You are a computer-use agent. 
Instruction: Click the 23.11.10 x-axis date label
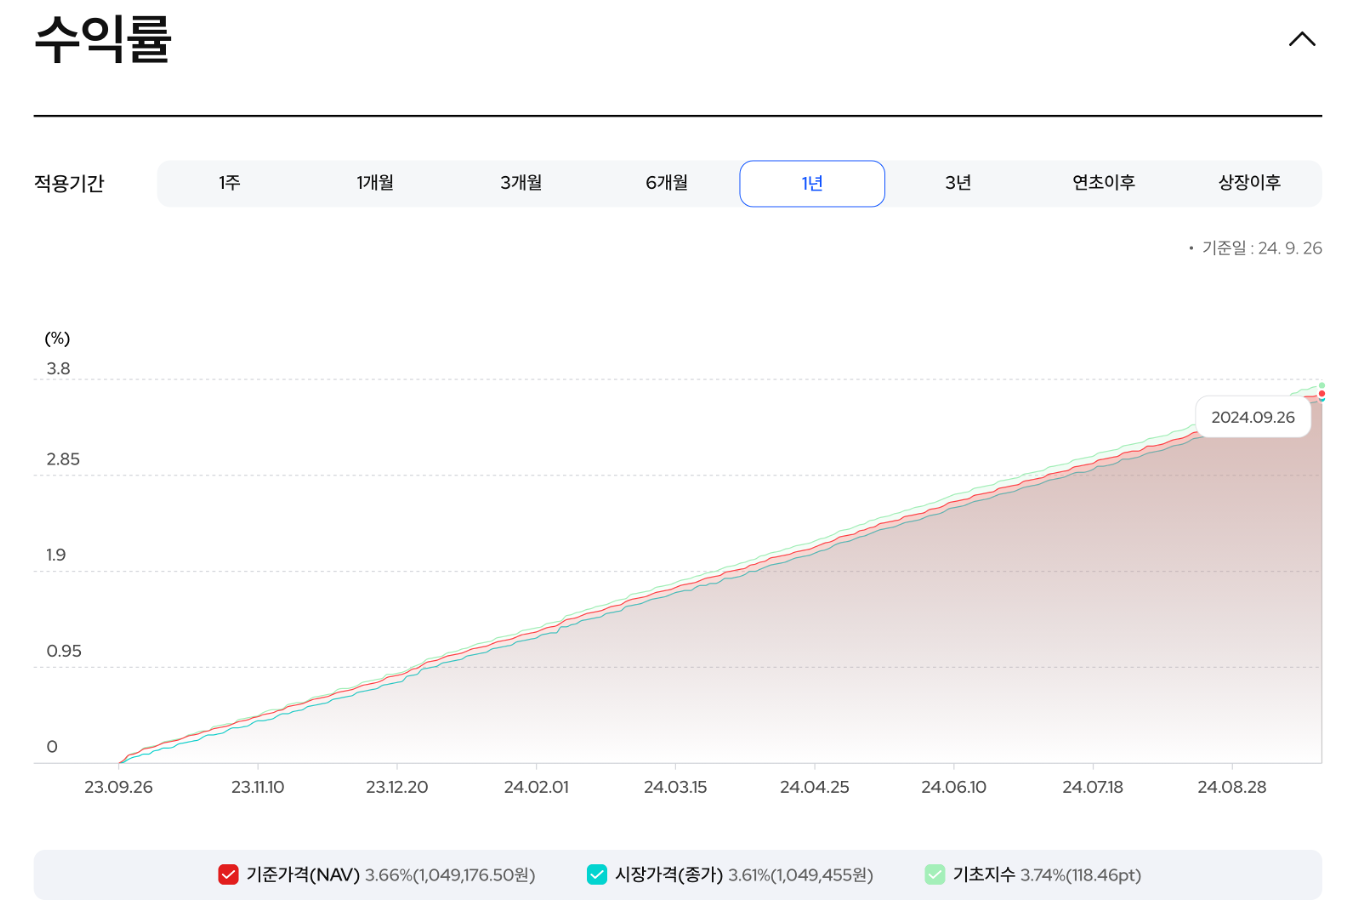pyautogui.click(x=258, y=787)
